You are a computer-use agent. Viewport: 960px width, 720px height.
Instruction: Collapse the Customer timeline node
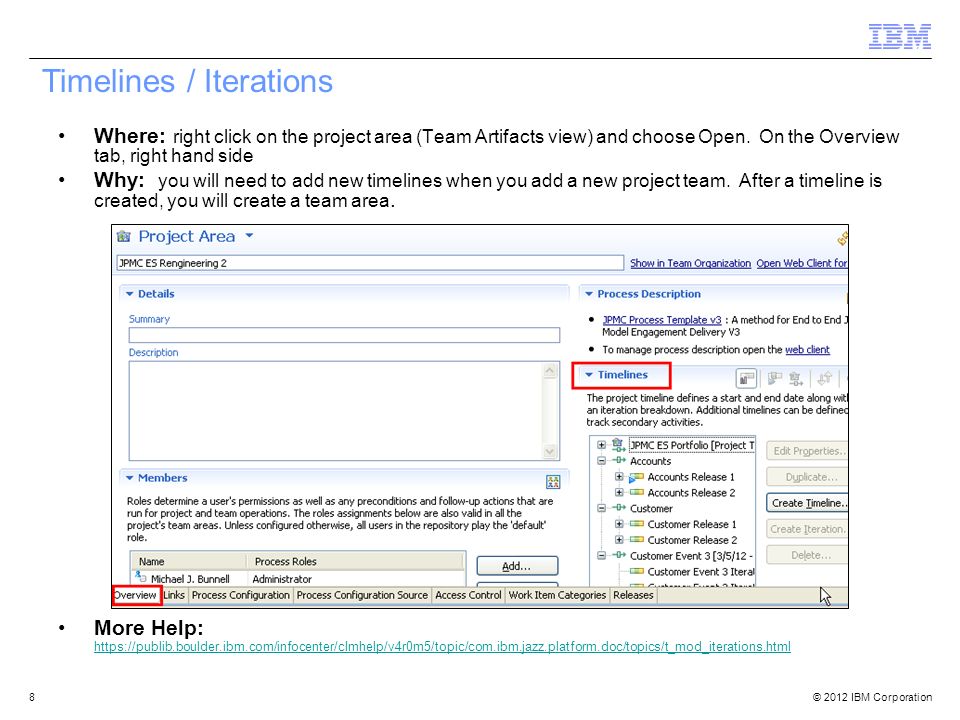click(x=601, y=508)
